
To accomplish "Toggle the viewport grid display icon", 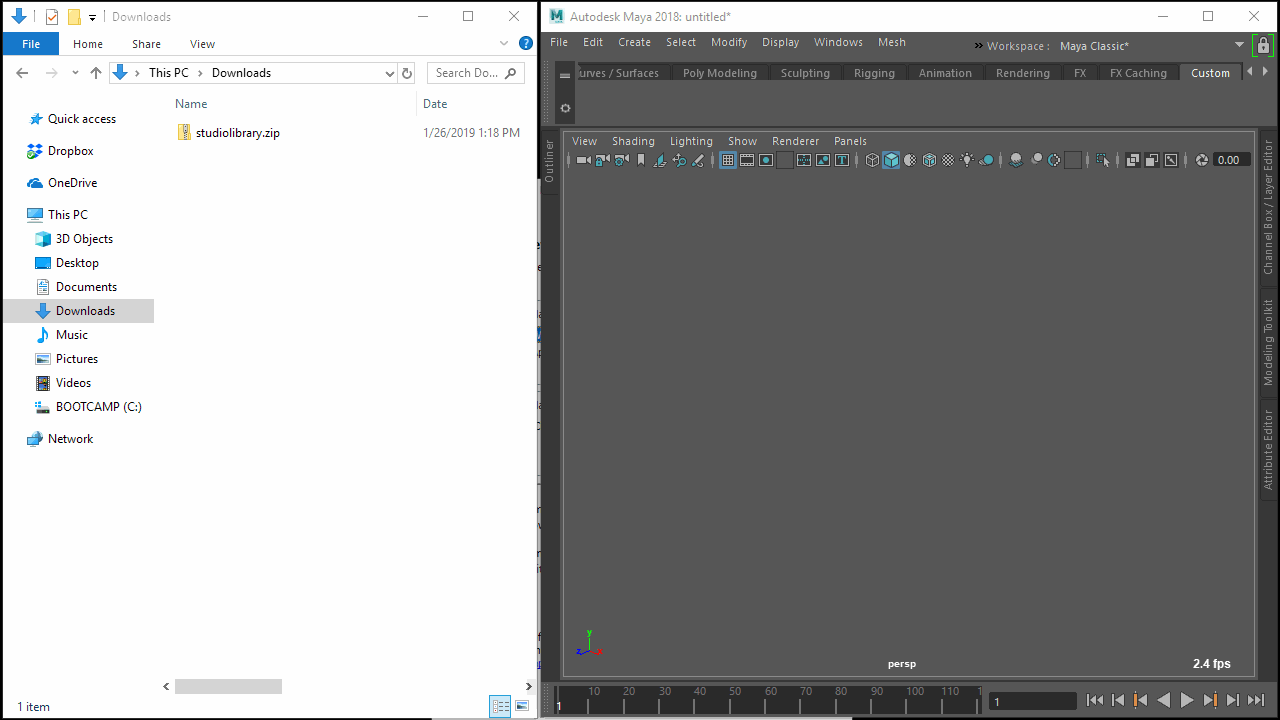I will point(727,159).
